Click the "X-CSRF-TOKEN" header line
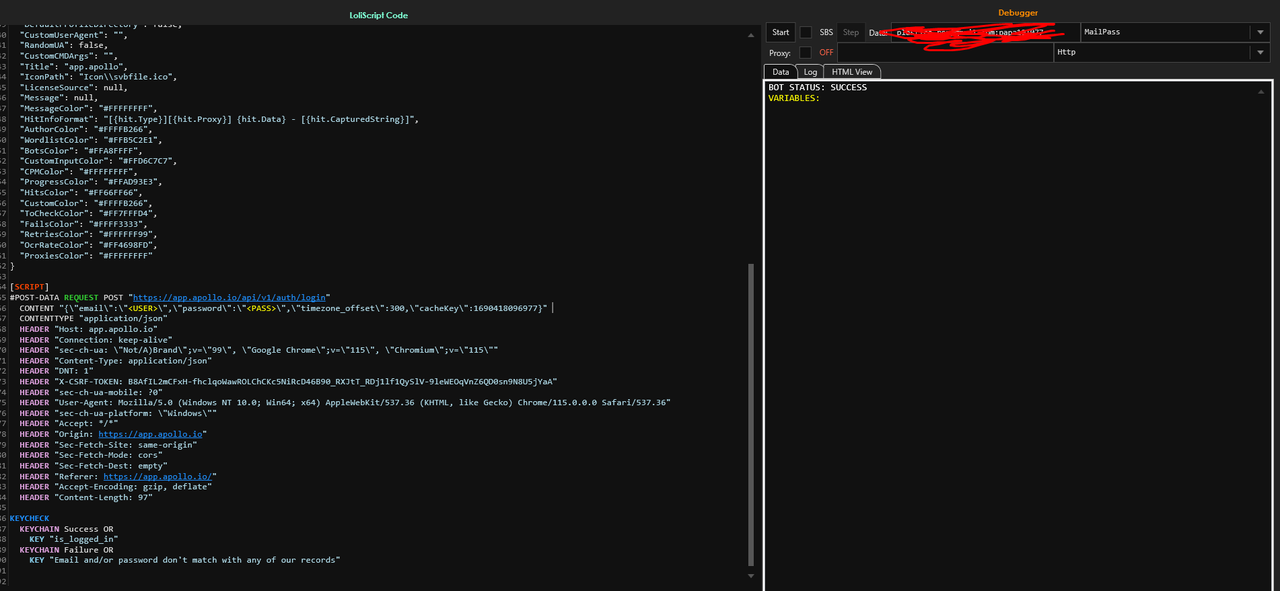 [x=288, y=382]
